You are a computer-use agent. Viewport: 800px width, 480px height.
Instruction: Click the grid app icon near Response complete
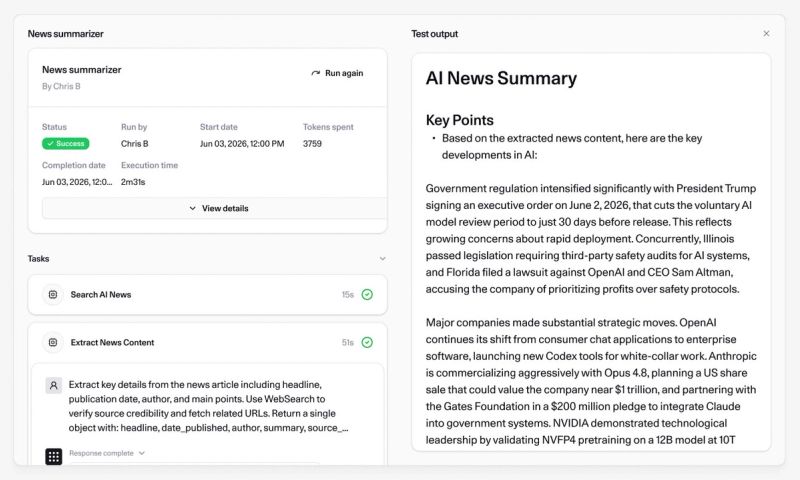[54, 456]
